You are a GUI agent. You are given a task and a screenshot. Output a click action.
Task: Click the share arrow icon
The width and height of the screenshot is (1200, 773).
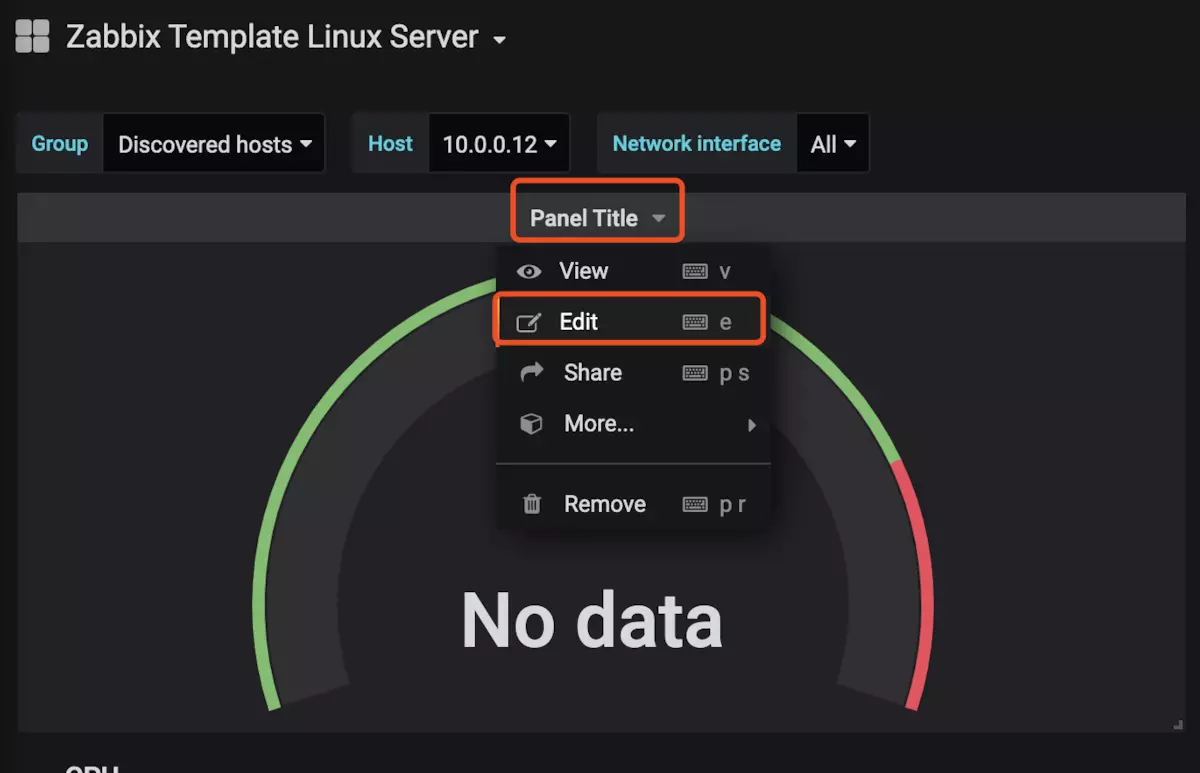click(x=532, y=372)
